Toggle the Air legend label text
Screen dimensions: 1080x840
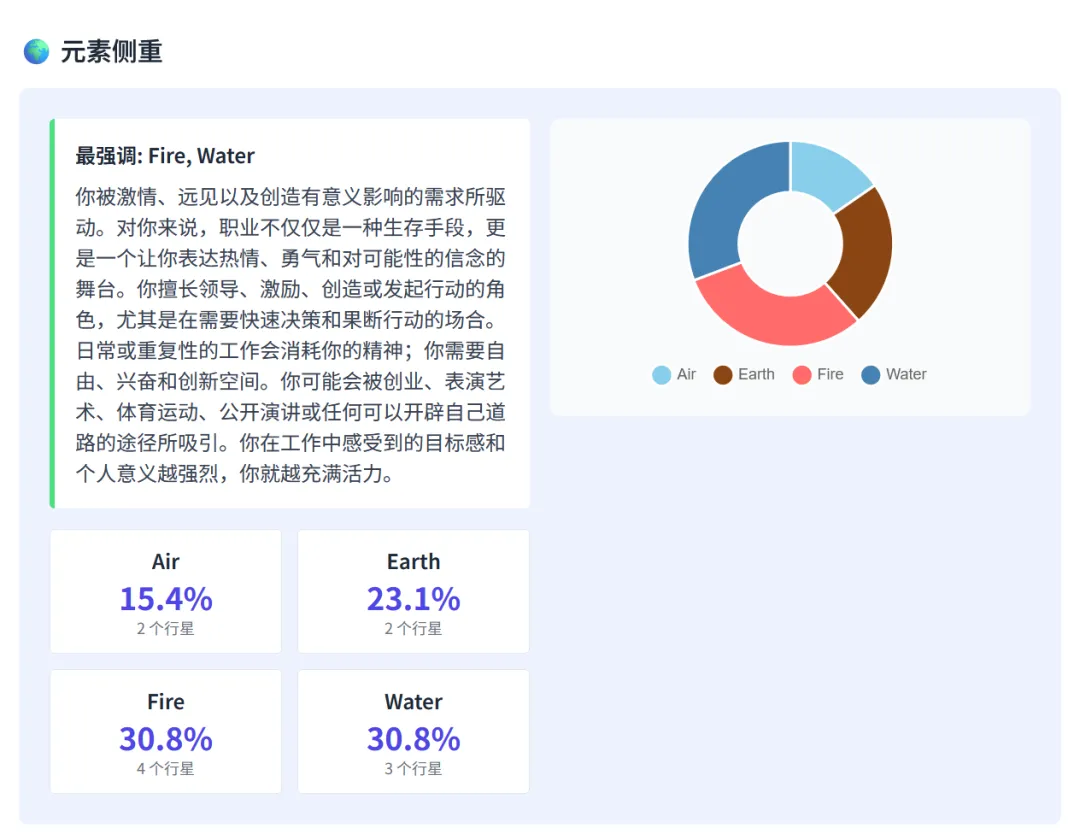[686, 374]
